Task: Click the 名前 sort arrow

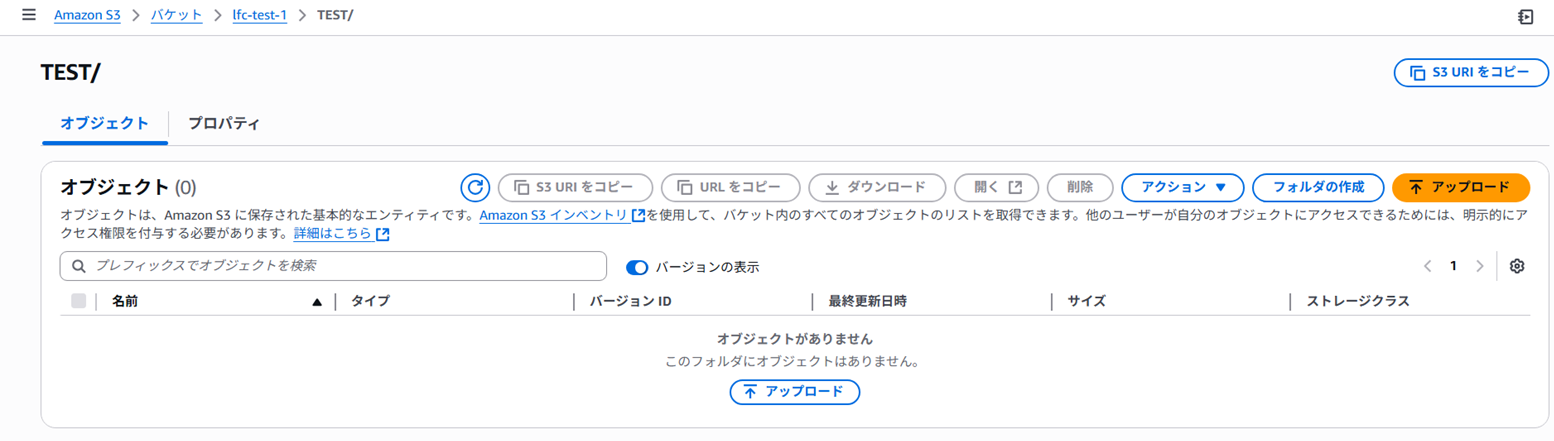Action: point(317,301)
